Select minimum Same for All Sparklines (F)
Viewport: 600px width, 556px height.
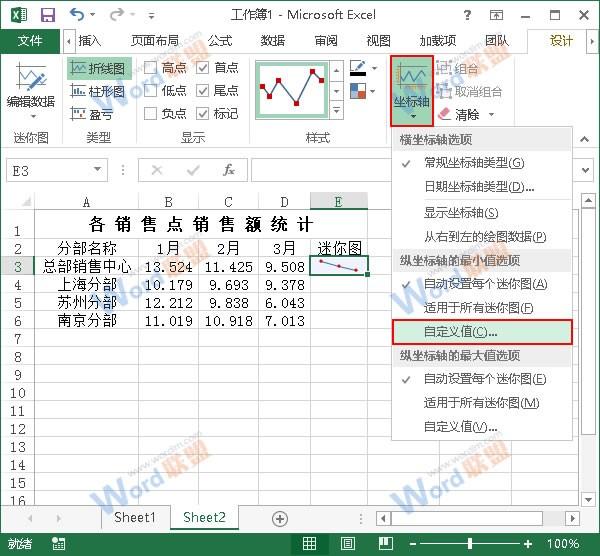coord(482,308)
